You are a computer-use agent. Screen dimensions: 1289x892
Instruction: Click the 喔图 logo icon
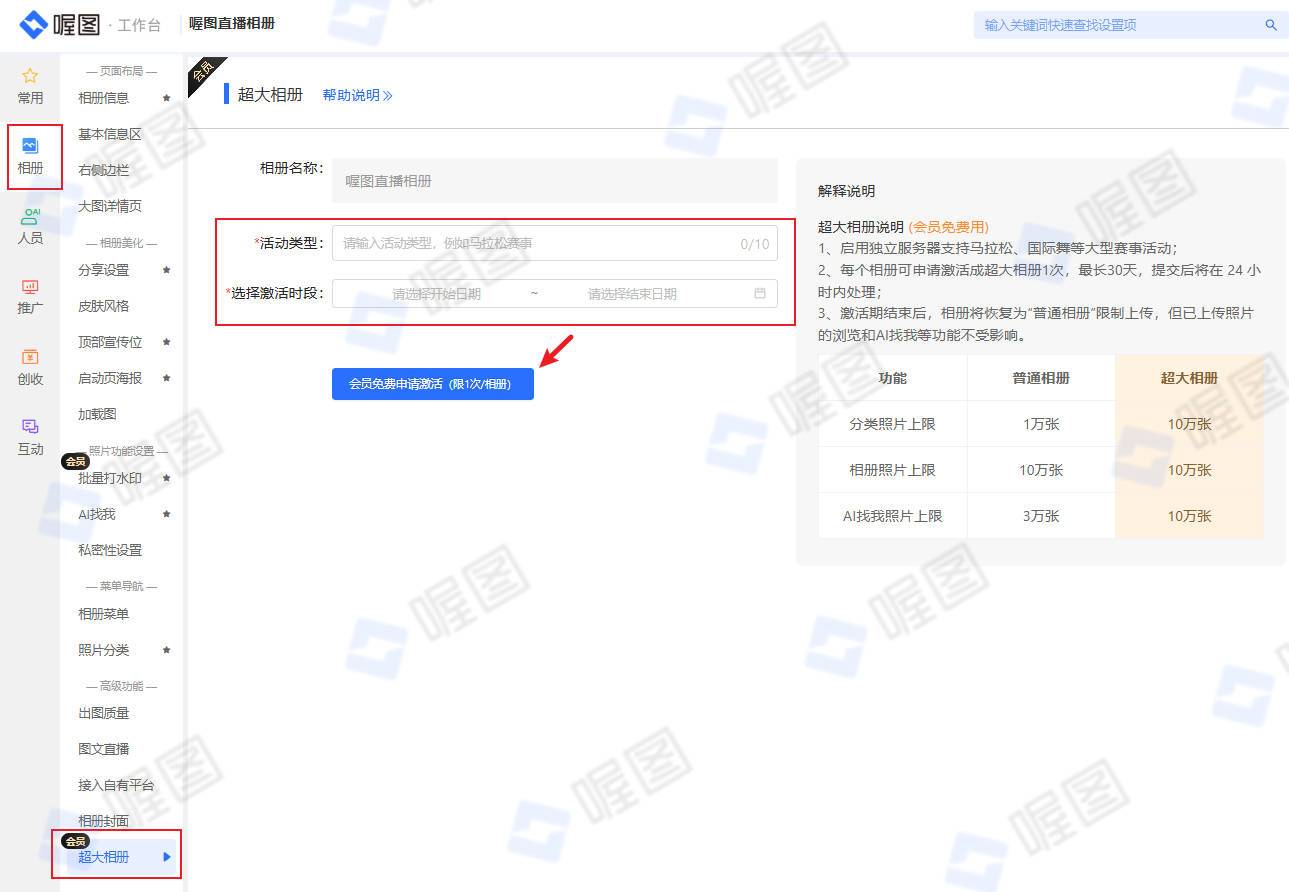pos(34,24)
